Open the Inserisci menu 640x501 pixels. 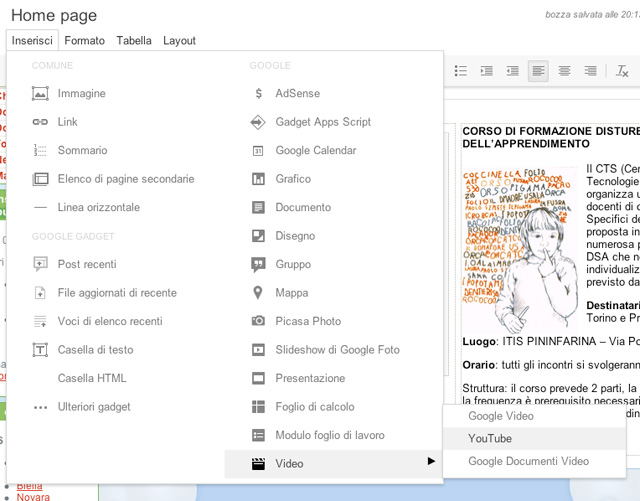click(x=32, y=41)
